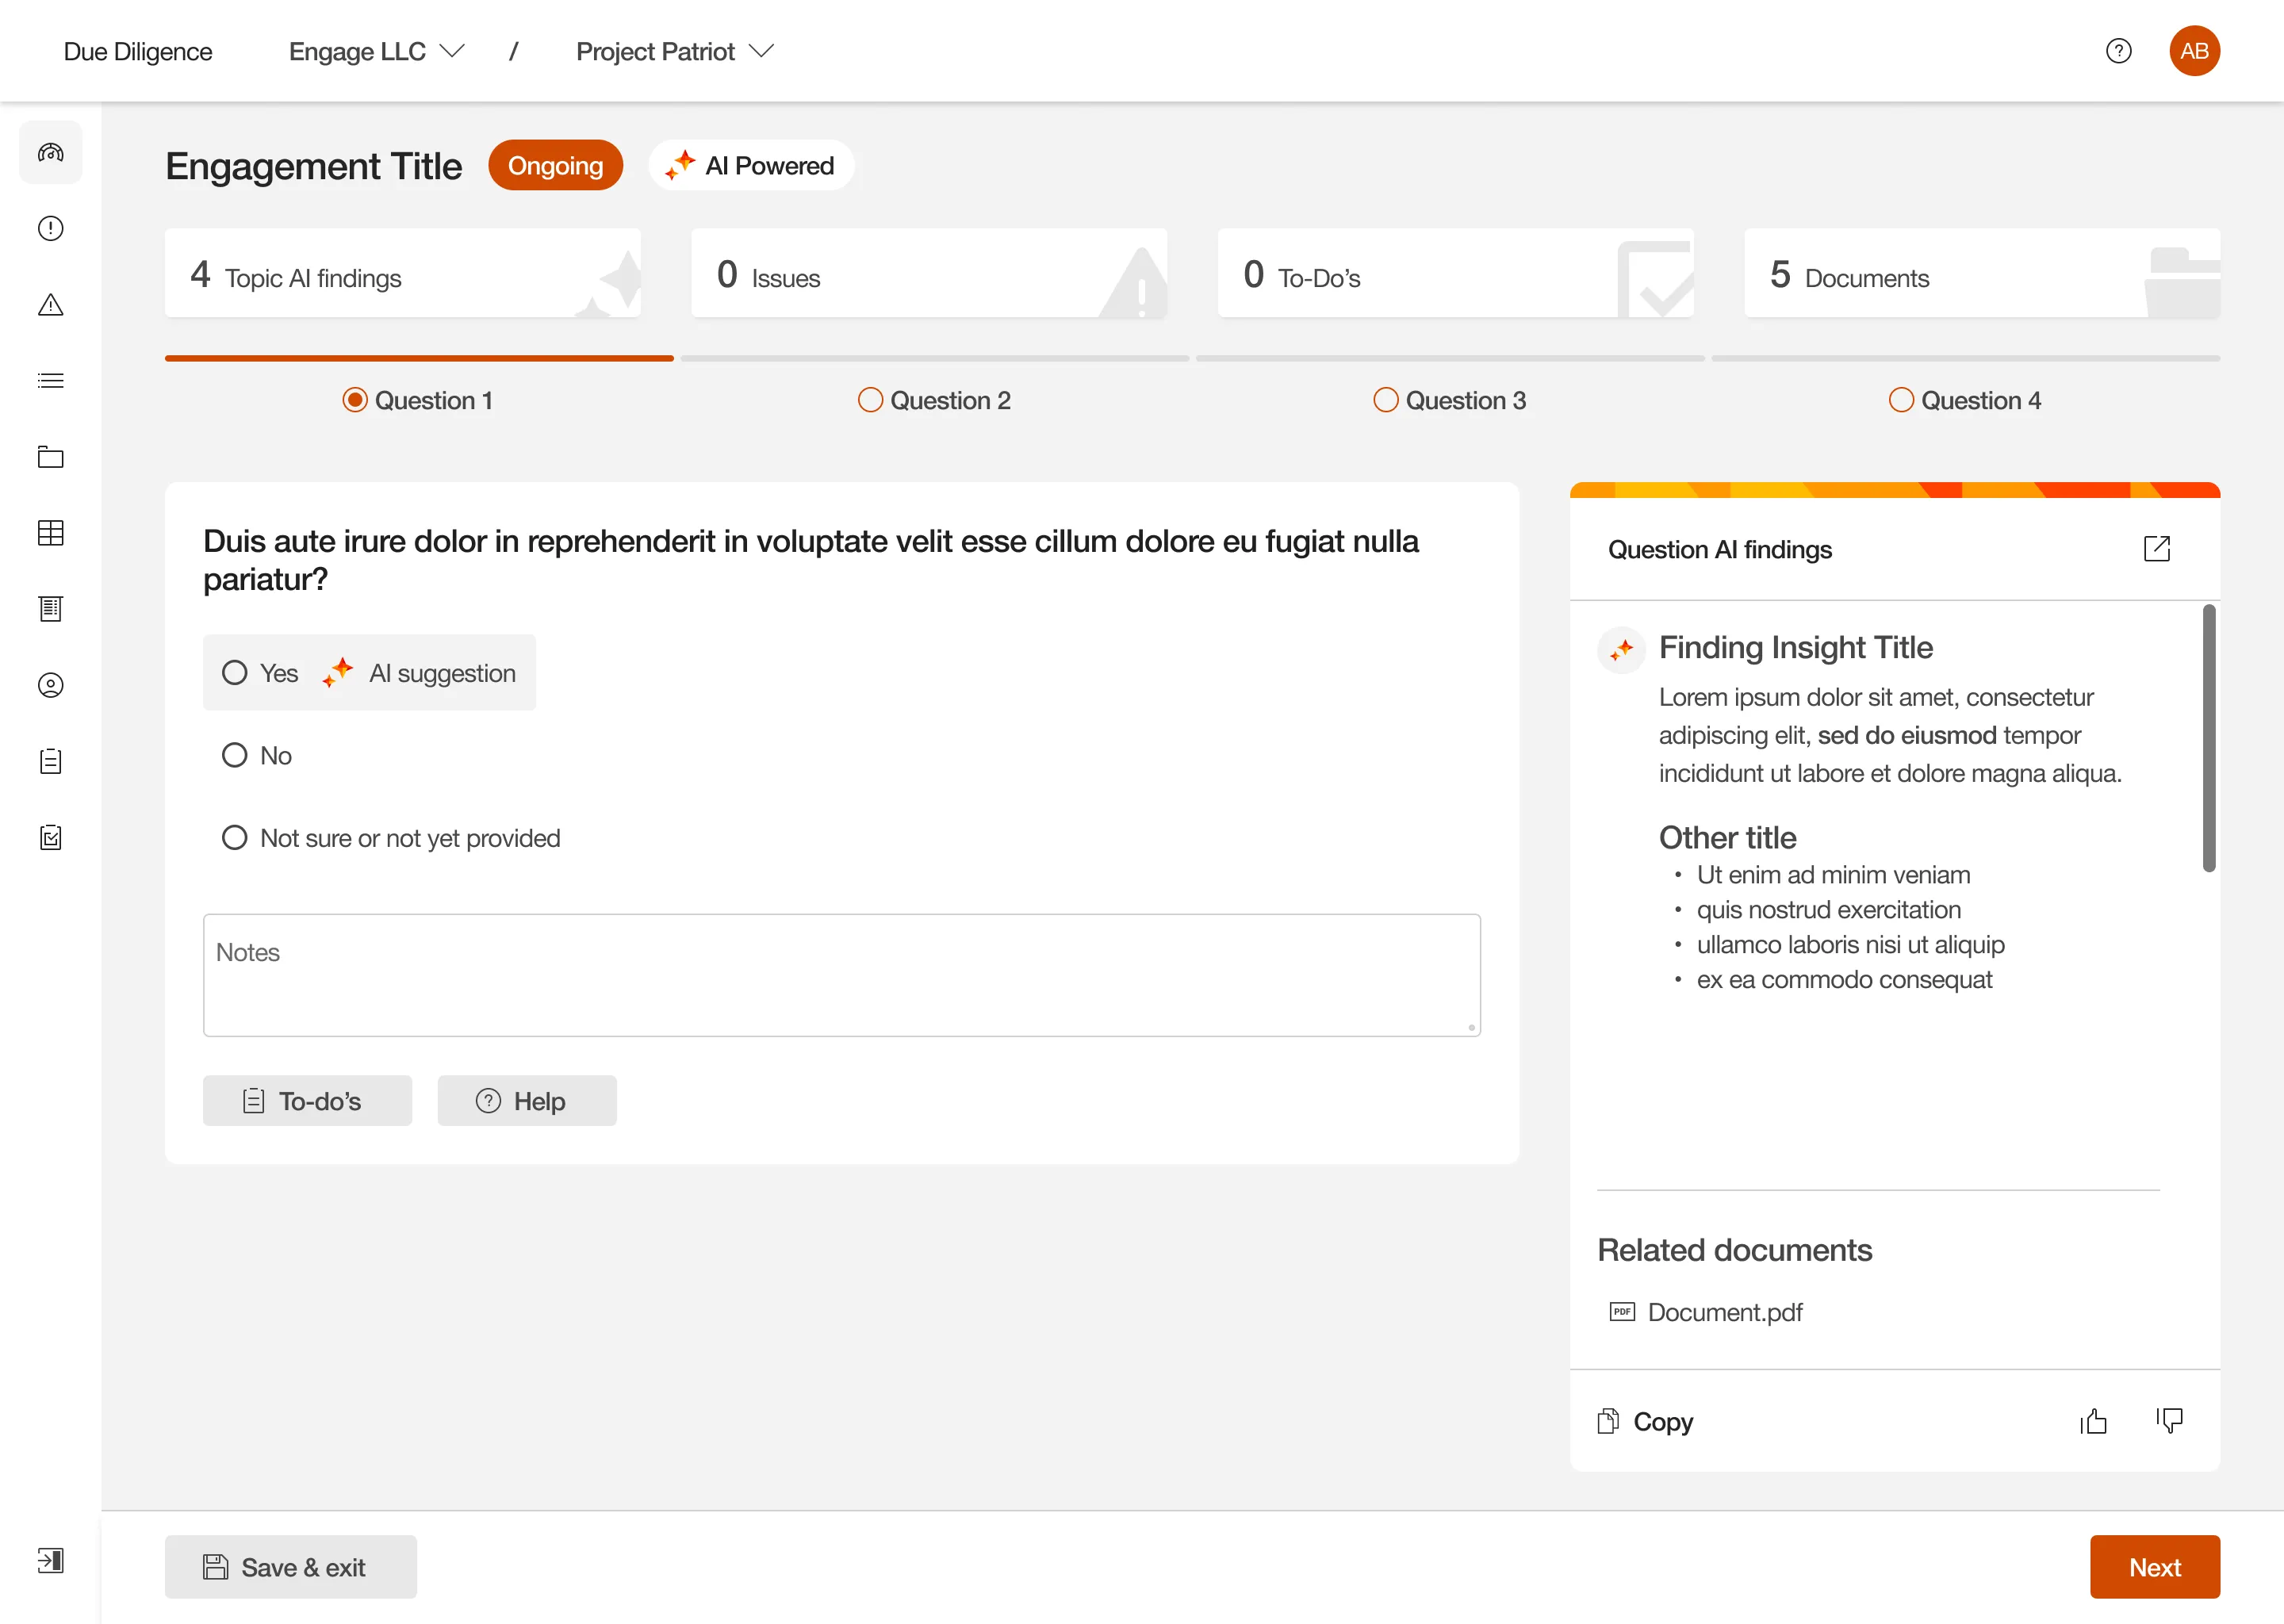This screenshot has width=2284, height=1624.
Task: Expand the collapsed sidebar with arrow icon
Action: [x=50, y=1560]
